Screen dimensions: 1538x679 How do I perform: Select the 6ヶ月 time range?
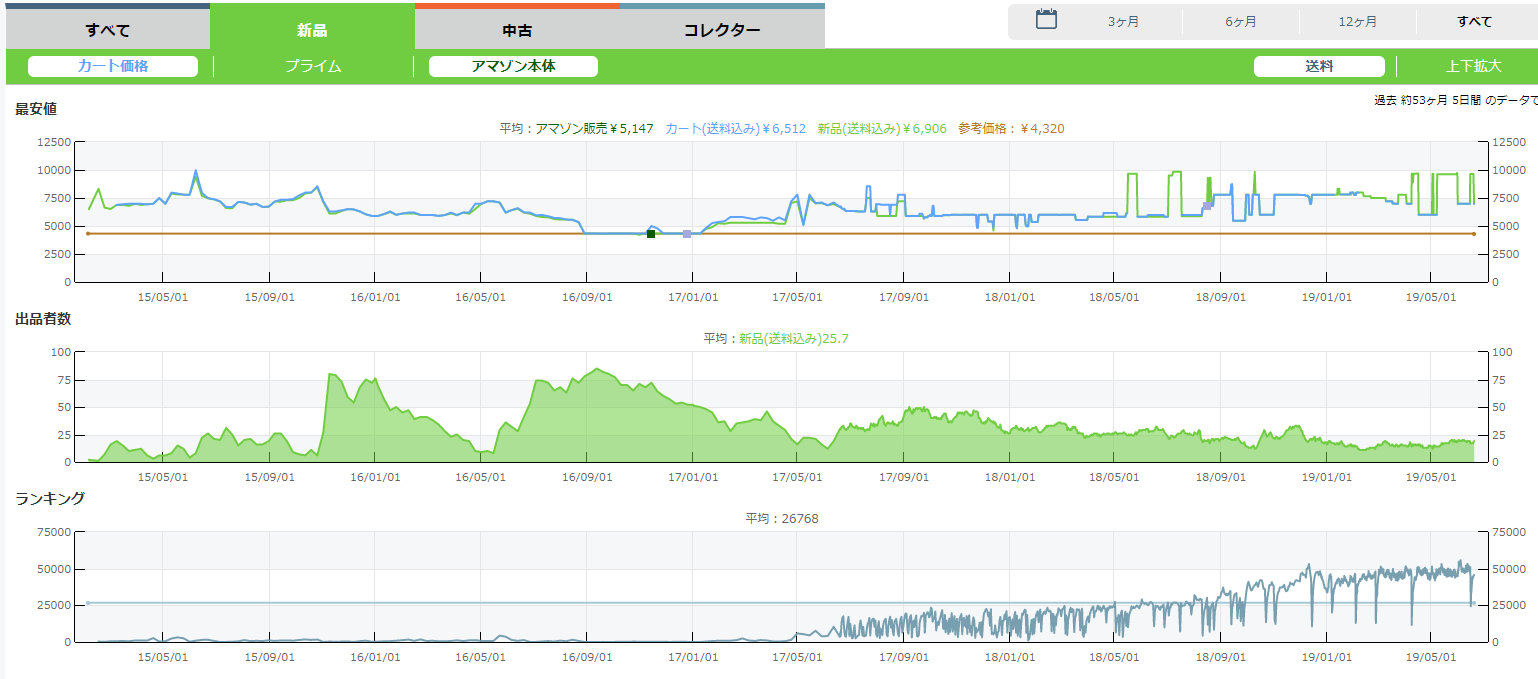pos(1240,22)
